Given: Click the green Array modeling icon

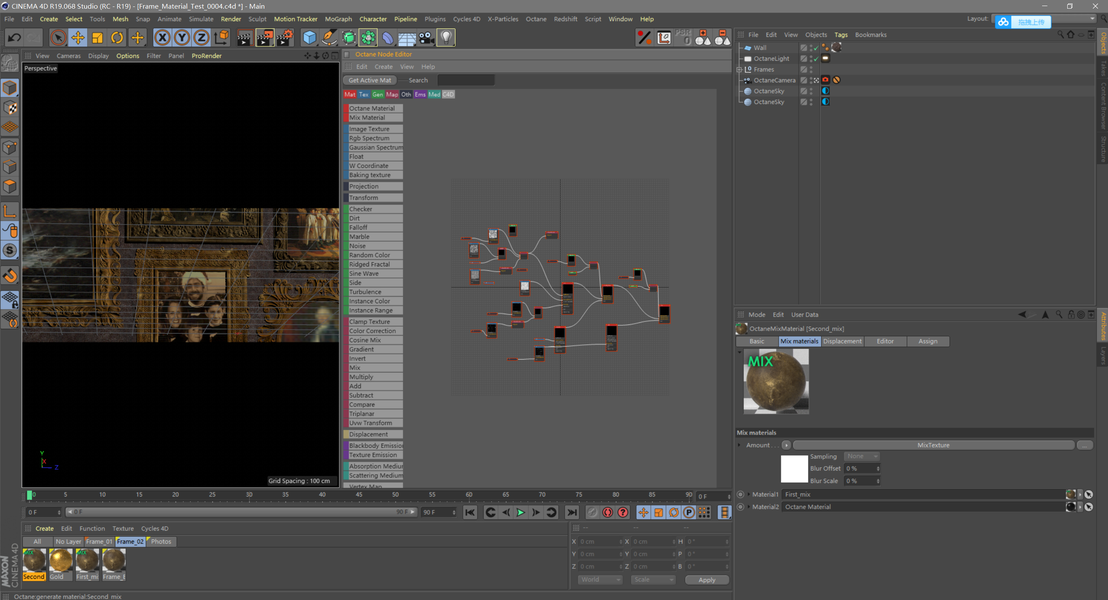Looking at the screenshot, I should click(368, 37).
